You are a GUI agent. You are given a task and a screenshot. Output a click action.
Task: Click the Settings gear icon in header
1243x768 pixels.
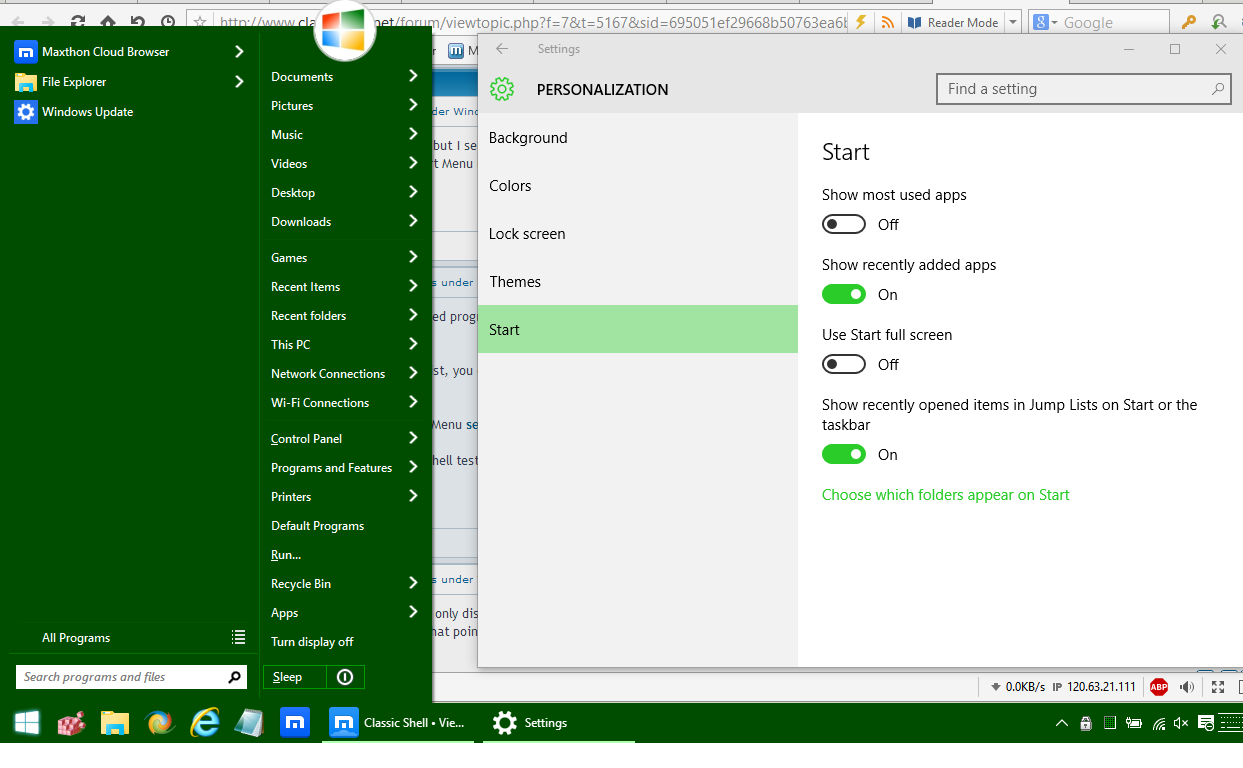tap(502, 89)
